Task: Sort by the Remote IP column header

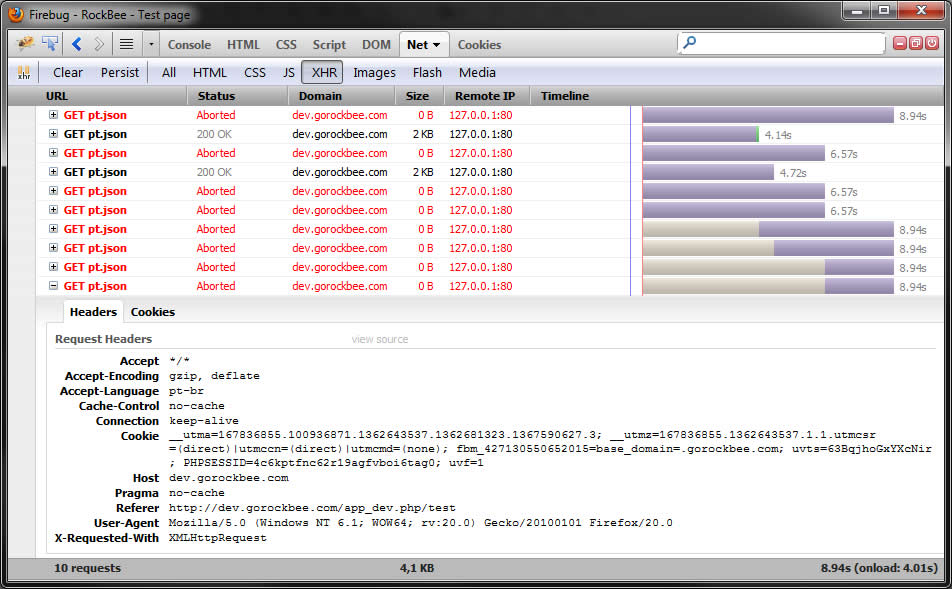Action: pos(488,95)
